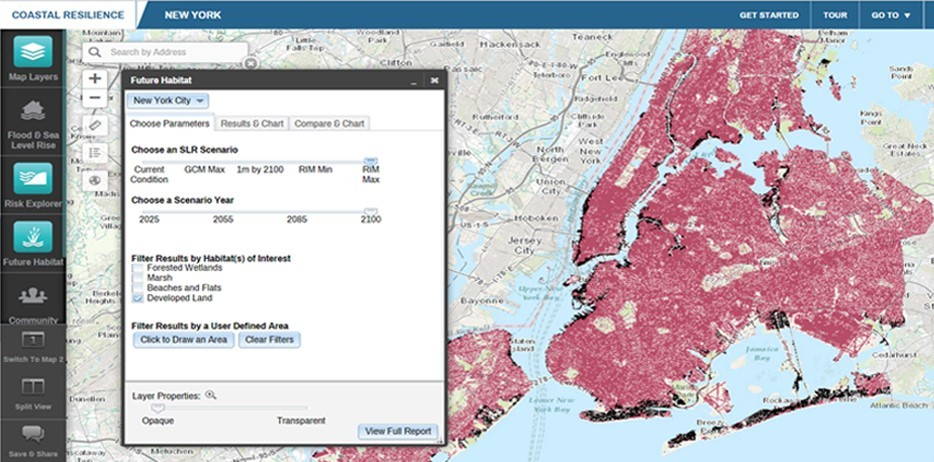
Task: Start the TOUR from the header
Action: coord(835,15)
